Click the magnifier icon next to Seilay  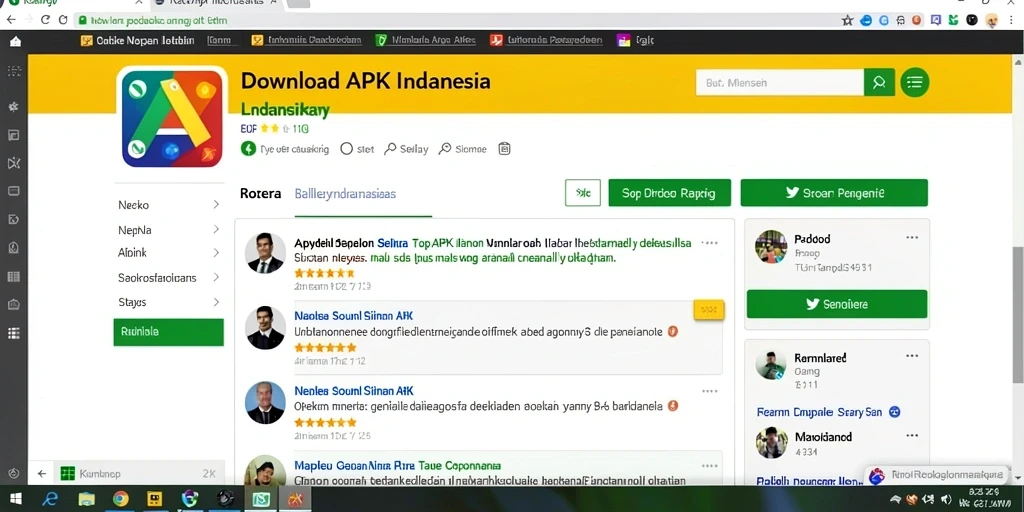tap(390, 148)
